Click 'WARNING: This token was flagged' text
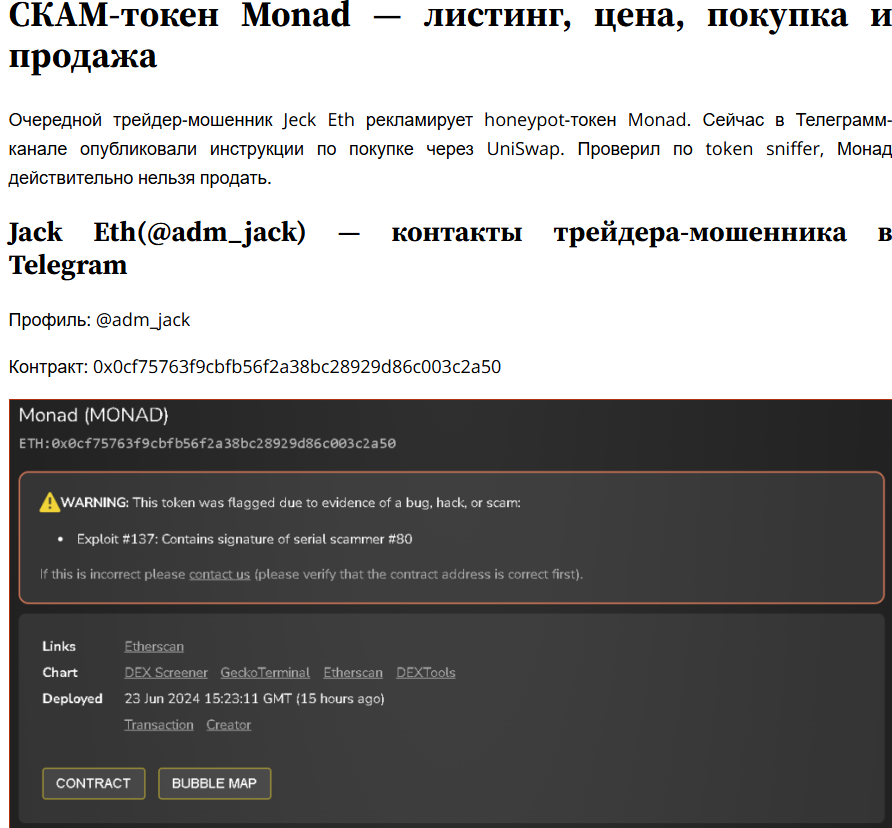This screenshot has width=892, height=828. click(291, 502)
